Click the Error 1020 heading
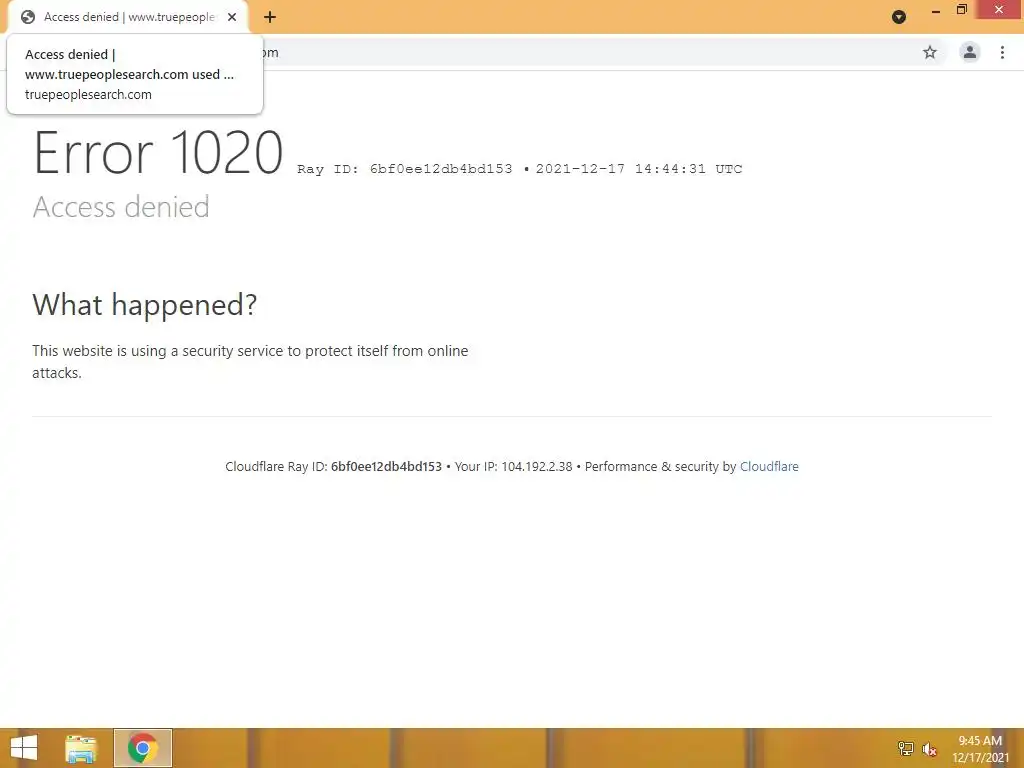The height and width of the screenshot is (768, 1024). point(158,153)
